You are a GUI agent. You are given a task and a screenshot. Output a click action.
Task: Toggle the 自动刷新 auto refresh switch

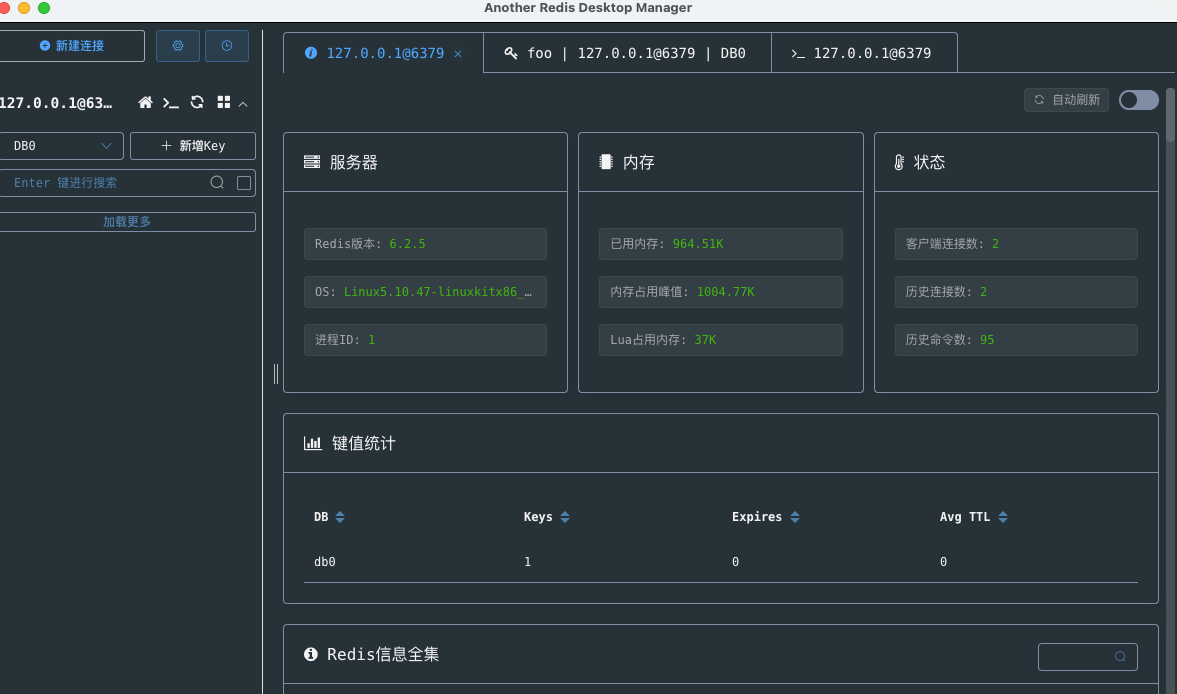pos(1138,100)
